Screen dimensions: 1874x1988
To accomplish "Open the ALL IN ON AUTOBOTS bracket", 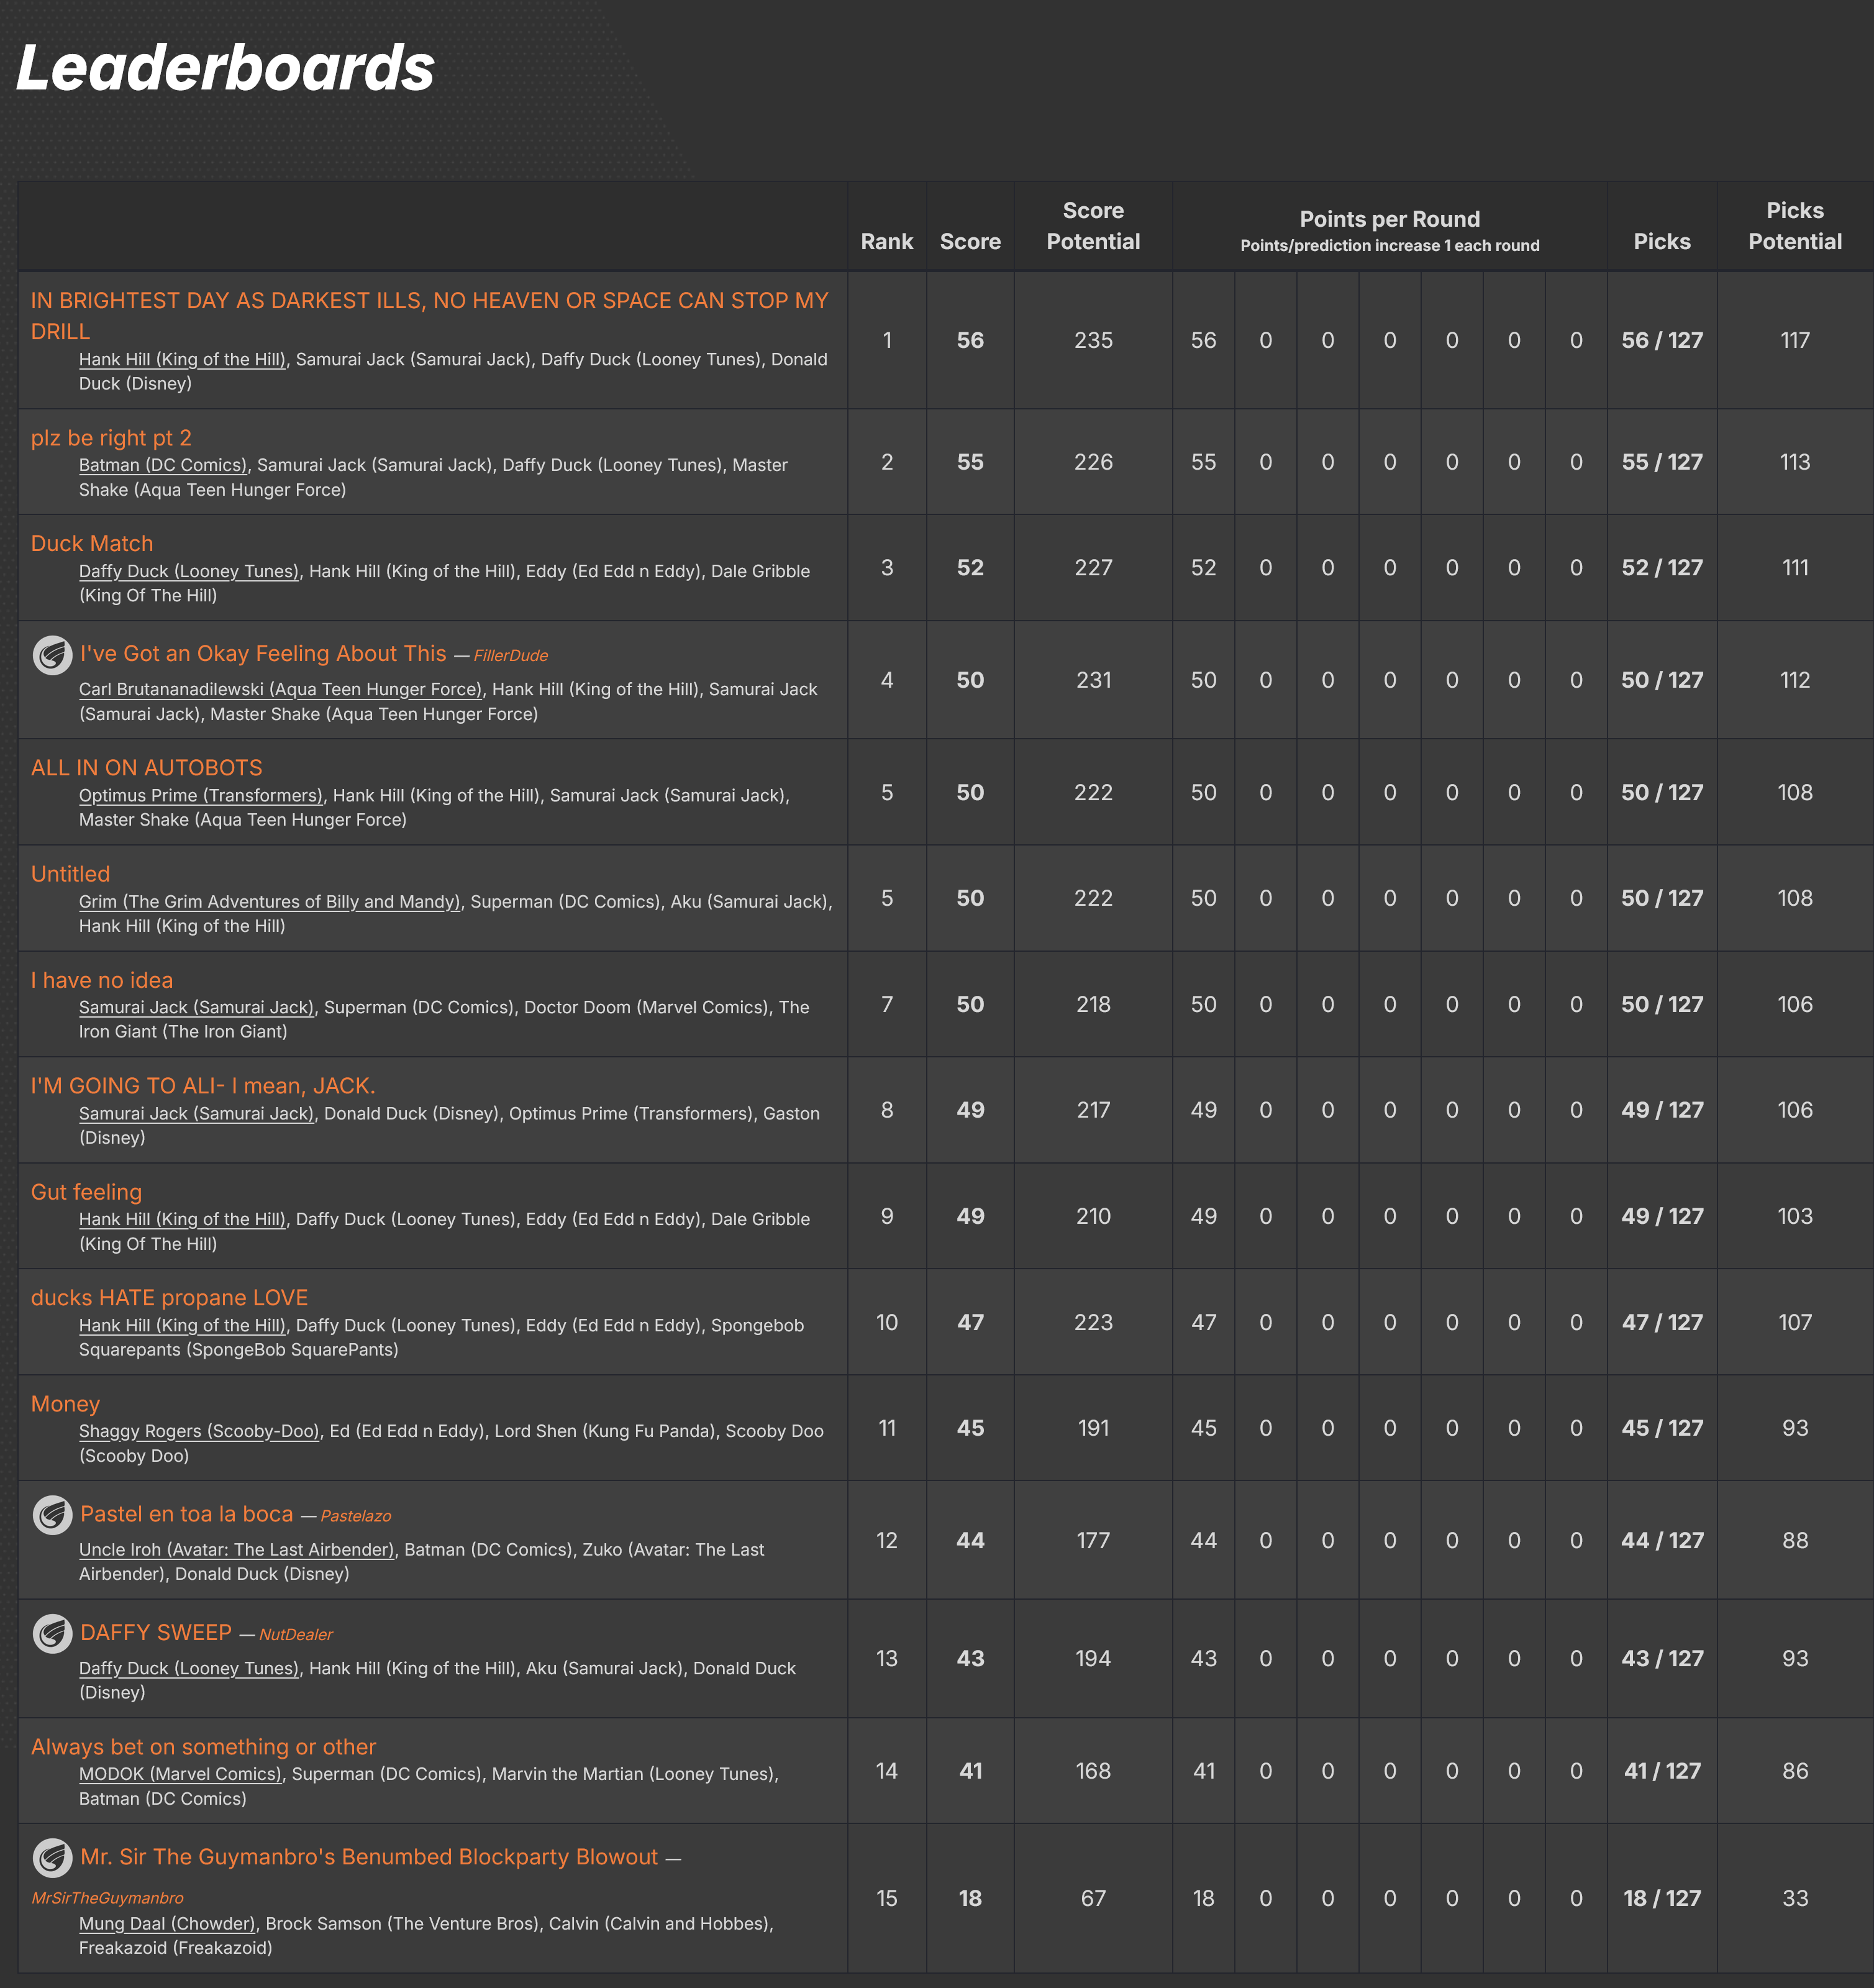I will coord(146,768).
